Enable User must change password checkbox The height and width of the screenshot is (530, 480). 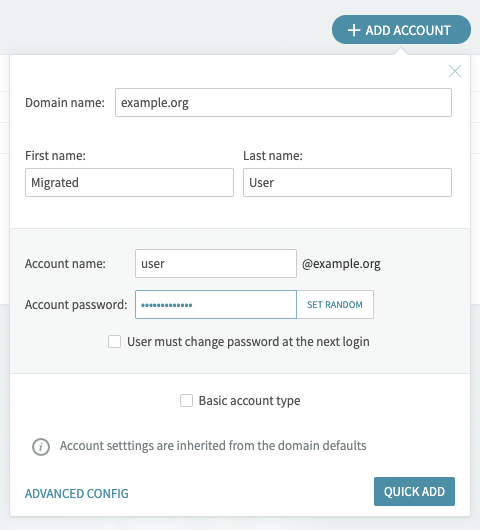point(115,341)
